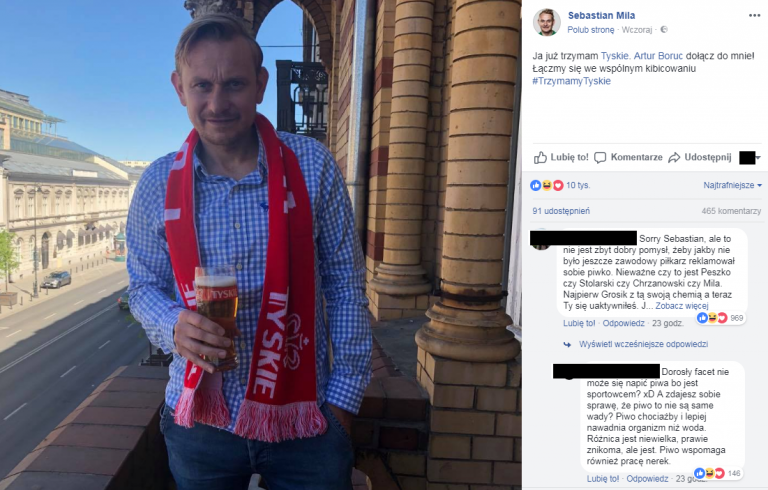Viewport: 768px width, 490px height.
Task: Click the thumbs-up Lubię to! icon
Action: point(540,157)
